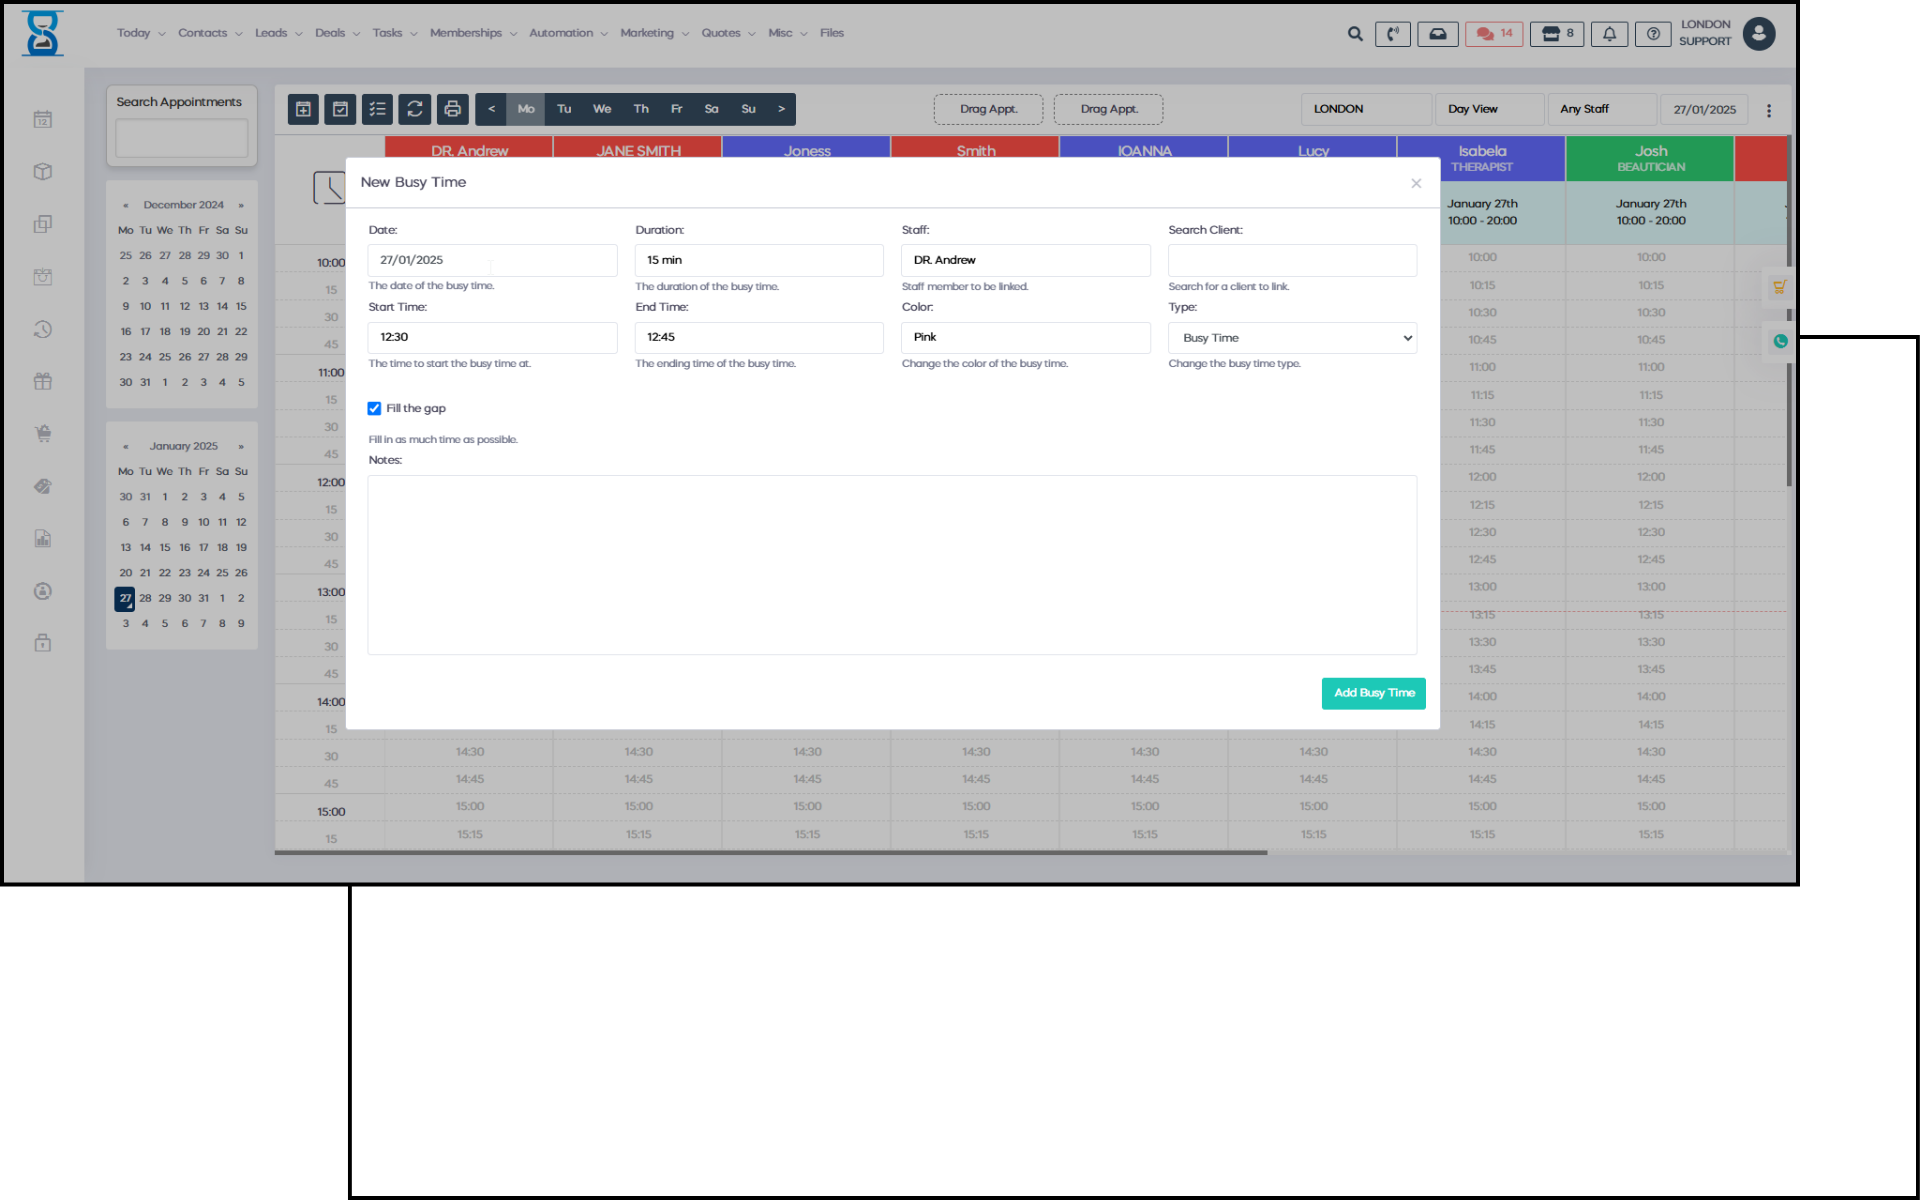The image size is (1920, 1200).
Task: Open the chat messages icon showing 14
Action: (1494, 34)
